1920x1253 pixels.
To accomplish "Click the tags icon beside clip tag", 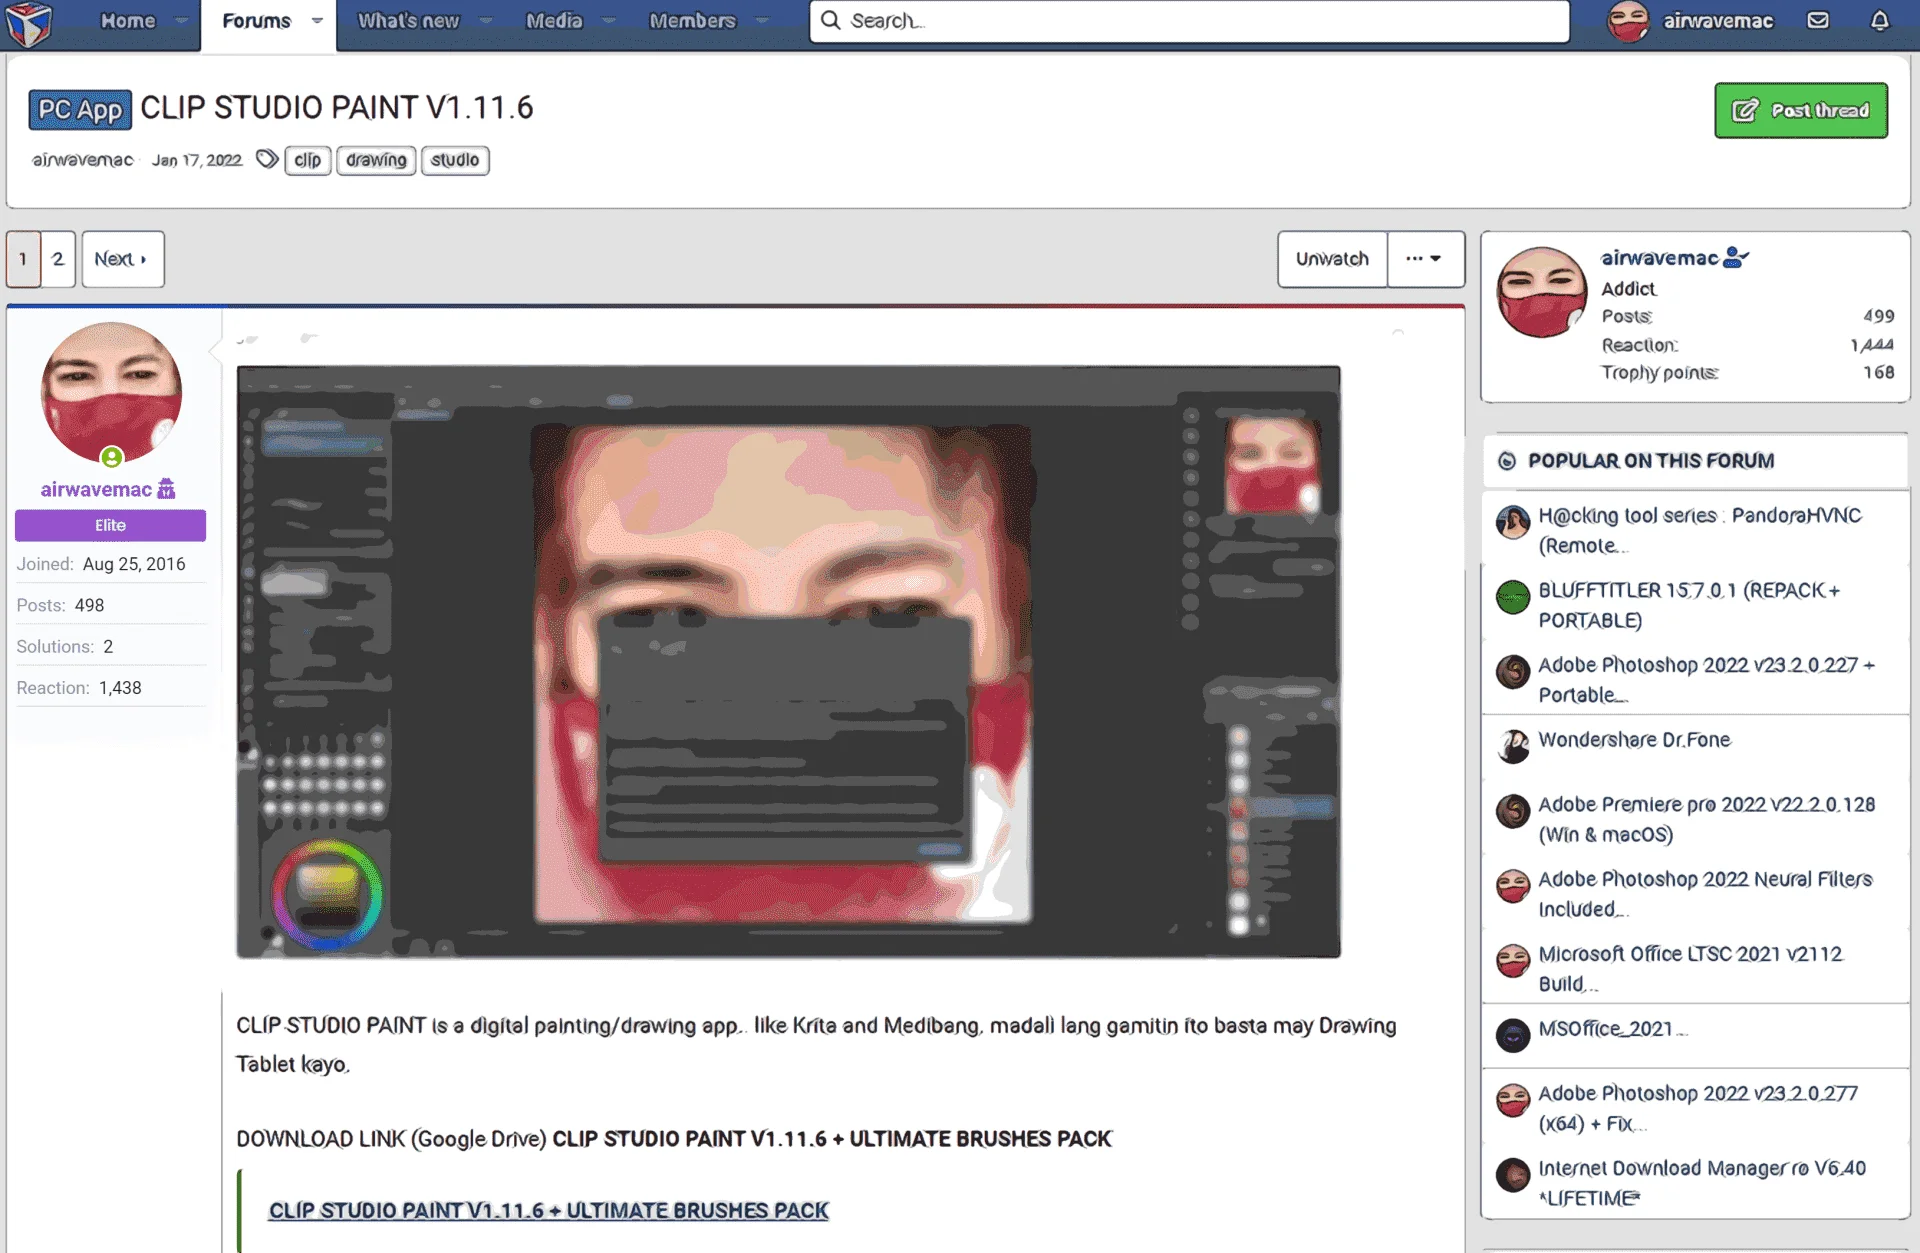I will pos(266,159).
